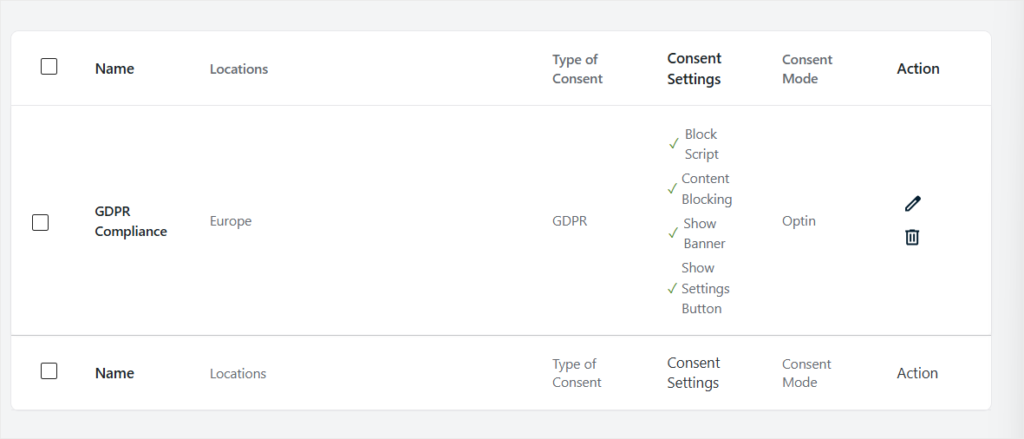Image resolution: width=1024 pixels, height=439 pixels.
Task: Click the footer Locations column label
Action: tap(238, 374)
